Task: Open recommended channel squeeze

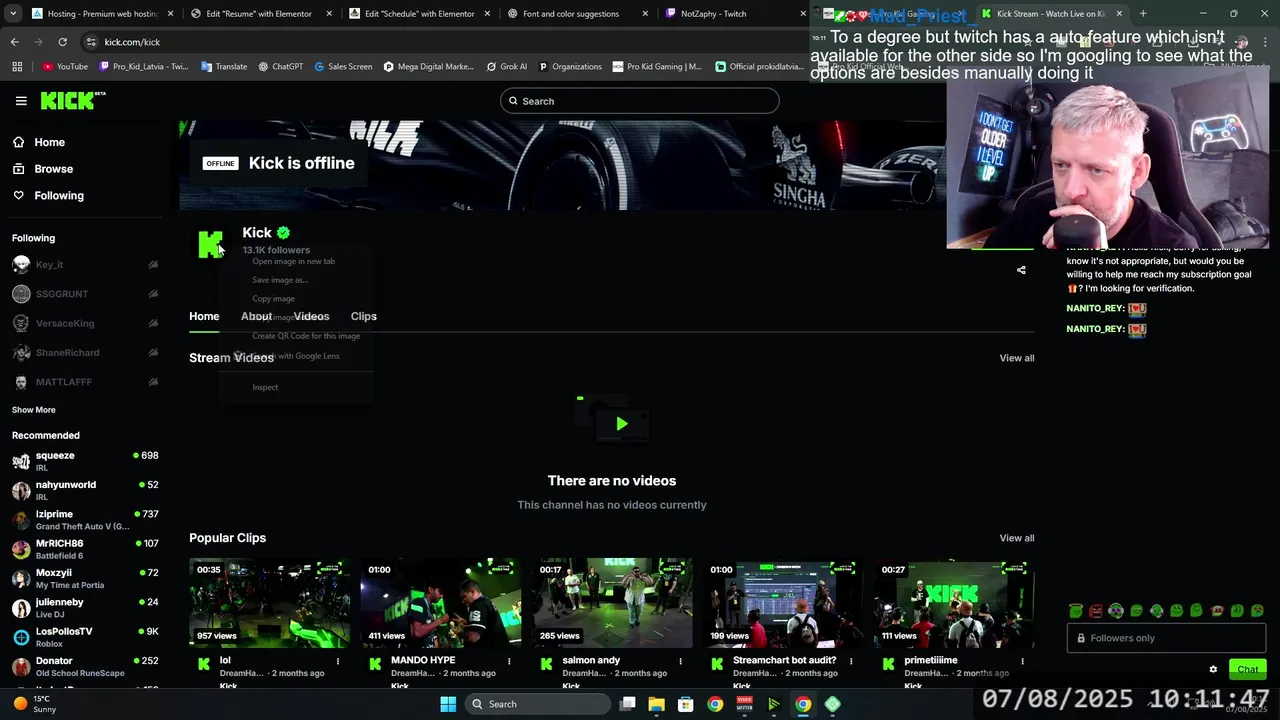Action: 85,461
